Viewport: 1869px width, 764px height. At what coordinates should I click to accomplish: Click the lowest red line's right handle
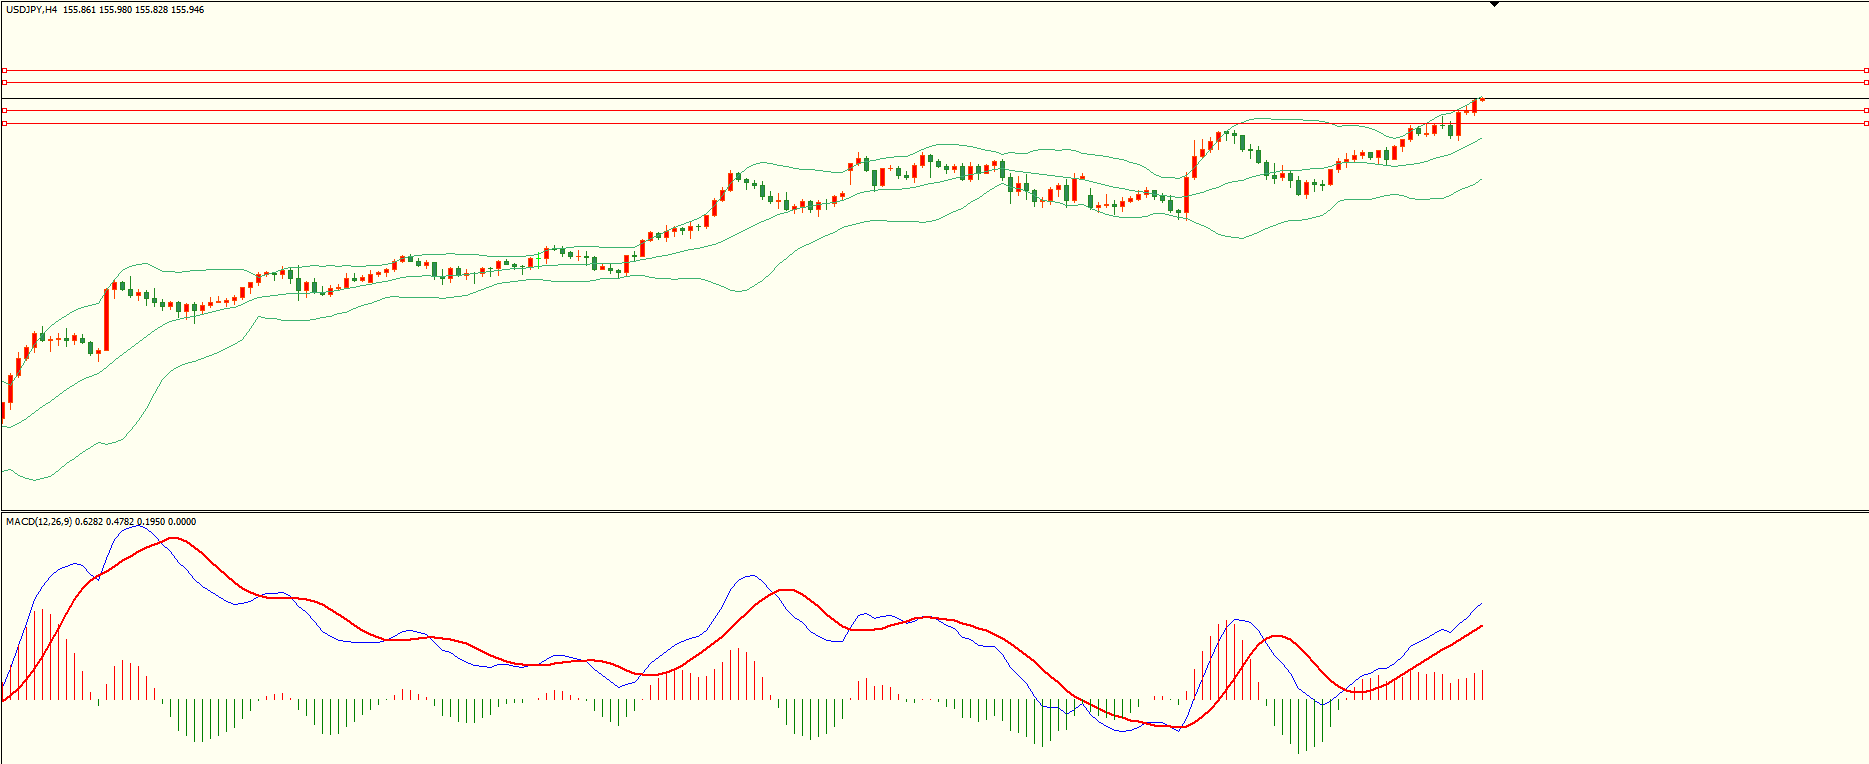pyautogui.click(x=1865, y=123)
